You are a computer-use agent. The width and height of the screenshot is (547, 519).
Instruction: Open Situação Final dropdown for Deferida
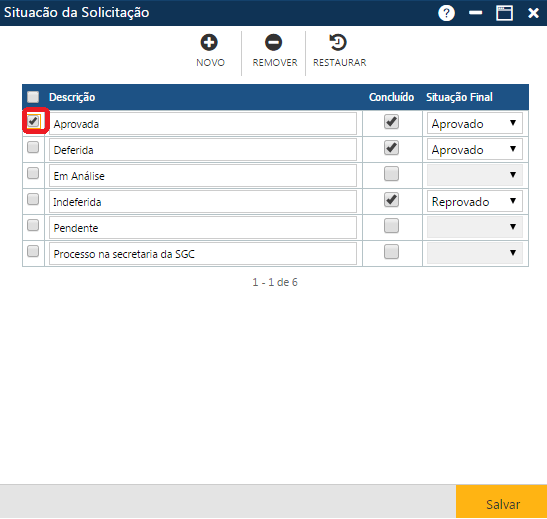point(474,149)
